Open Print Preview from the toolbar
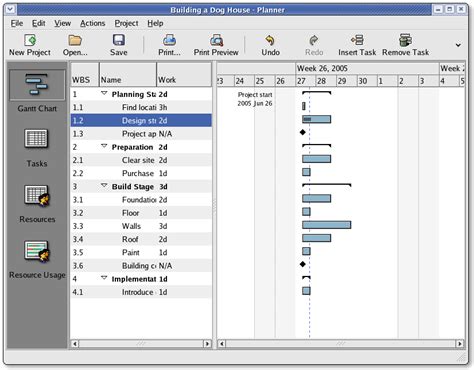This screenshot has width=474, height=370. coord(216,40)
